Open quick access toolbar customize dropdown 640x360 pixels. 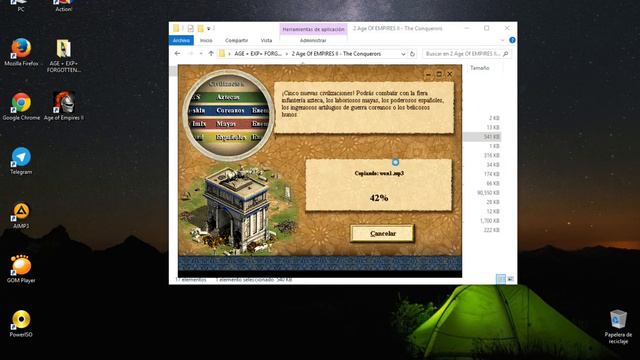point(209,28)
